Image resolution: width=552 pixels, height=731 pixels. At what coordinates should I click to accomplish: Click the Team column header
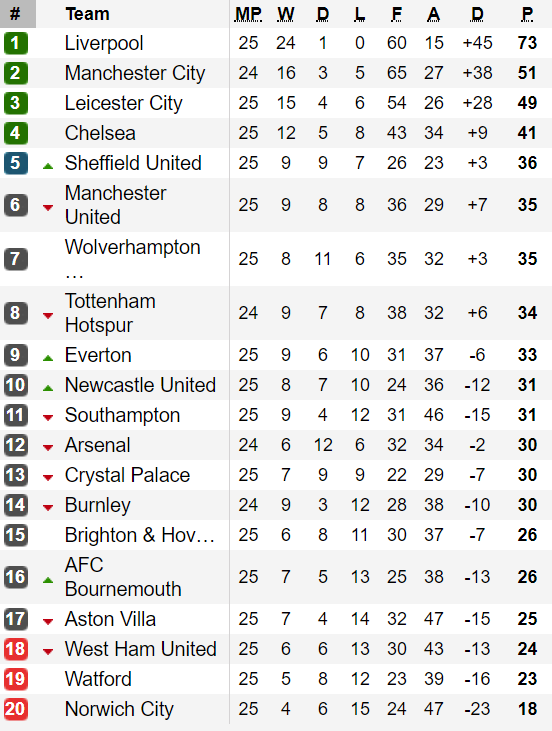pyautogui.click(x=87, y=14)
